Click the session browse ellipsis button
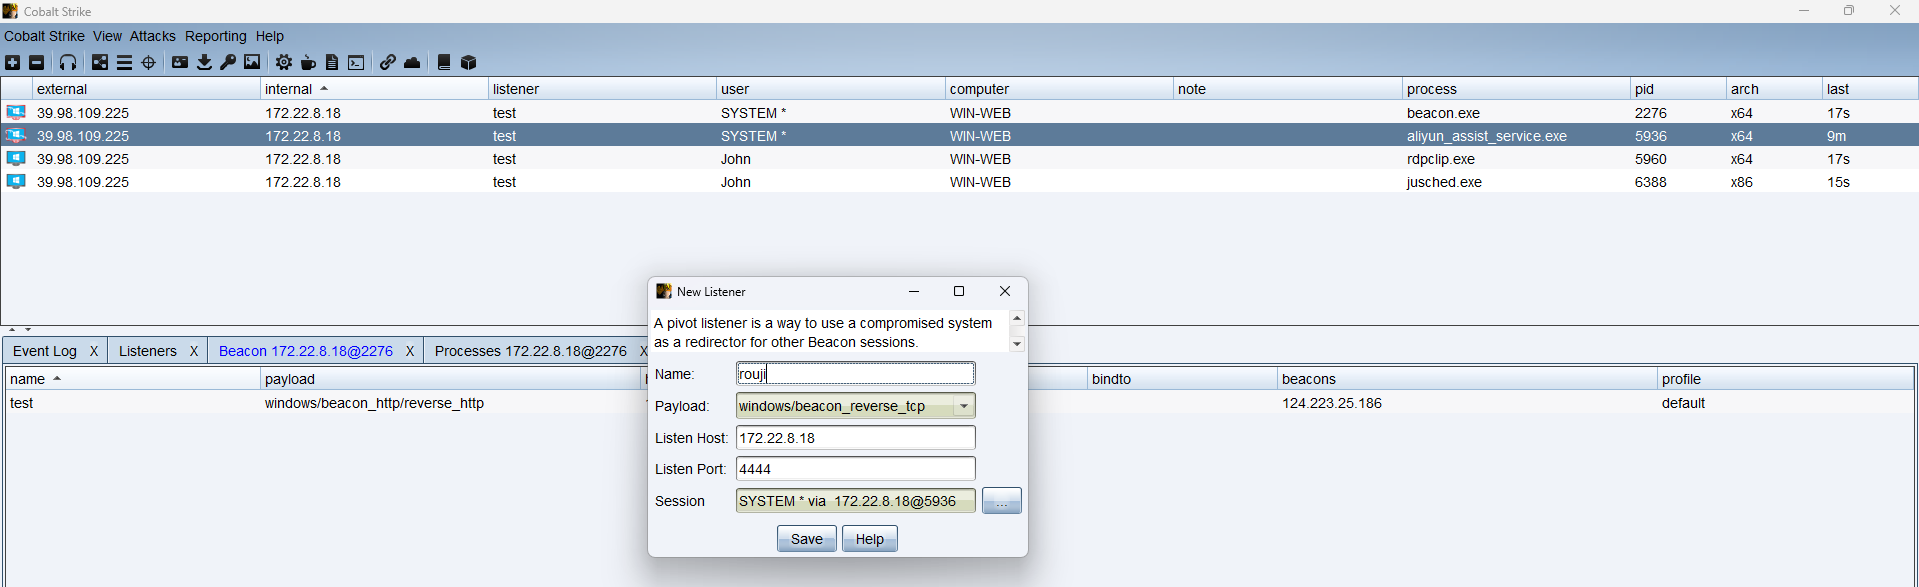 coord(1001,501)
